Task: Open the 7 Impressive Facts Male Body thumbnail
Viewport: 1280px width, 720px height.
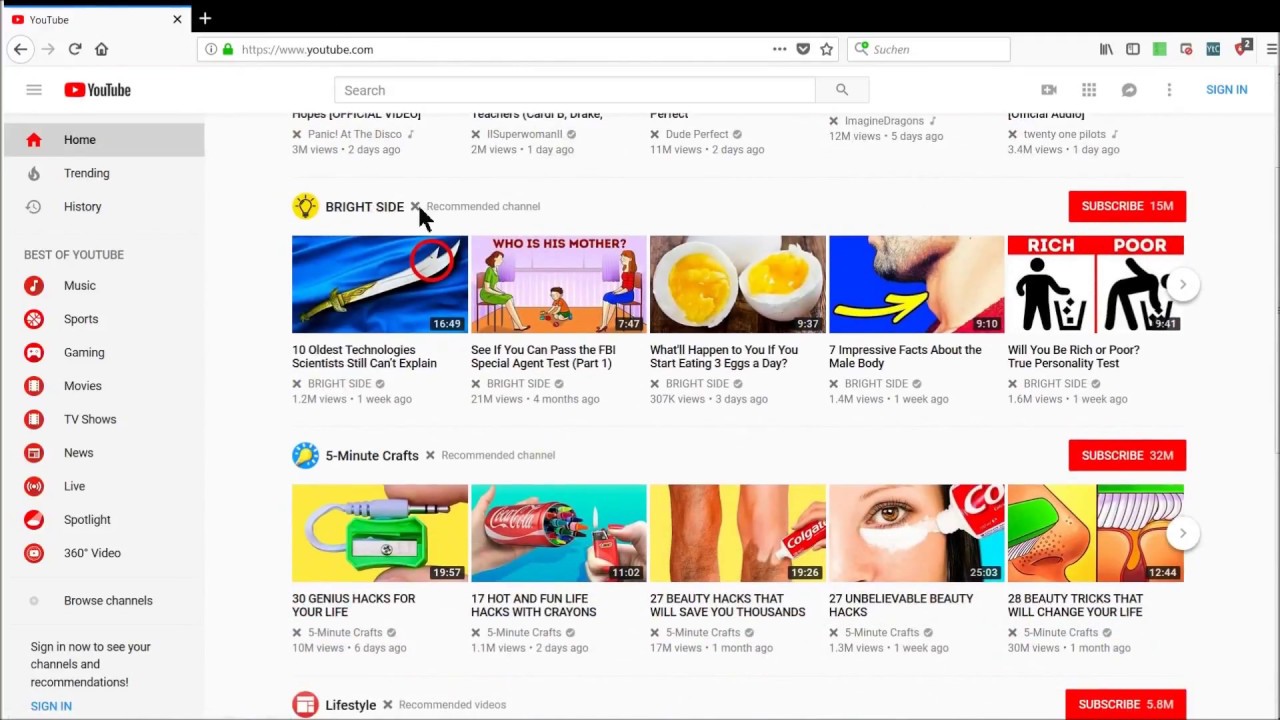Action: (x=917, y=284)
